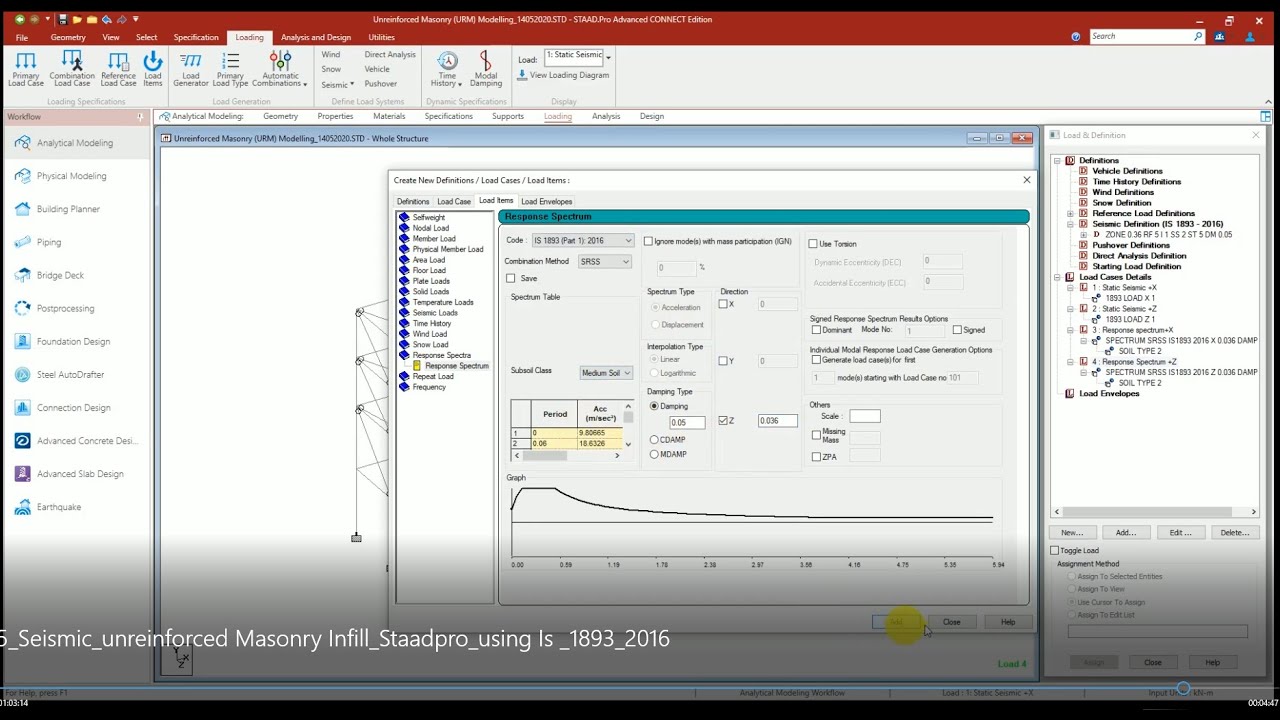
Task: Click the Primary Load Case ribbon icon
Action: coord(26,69)
